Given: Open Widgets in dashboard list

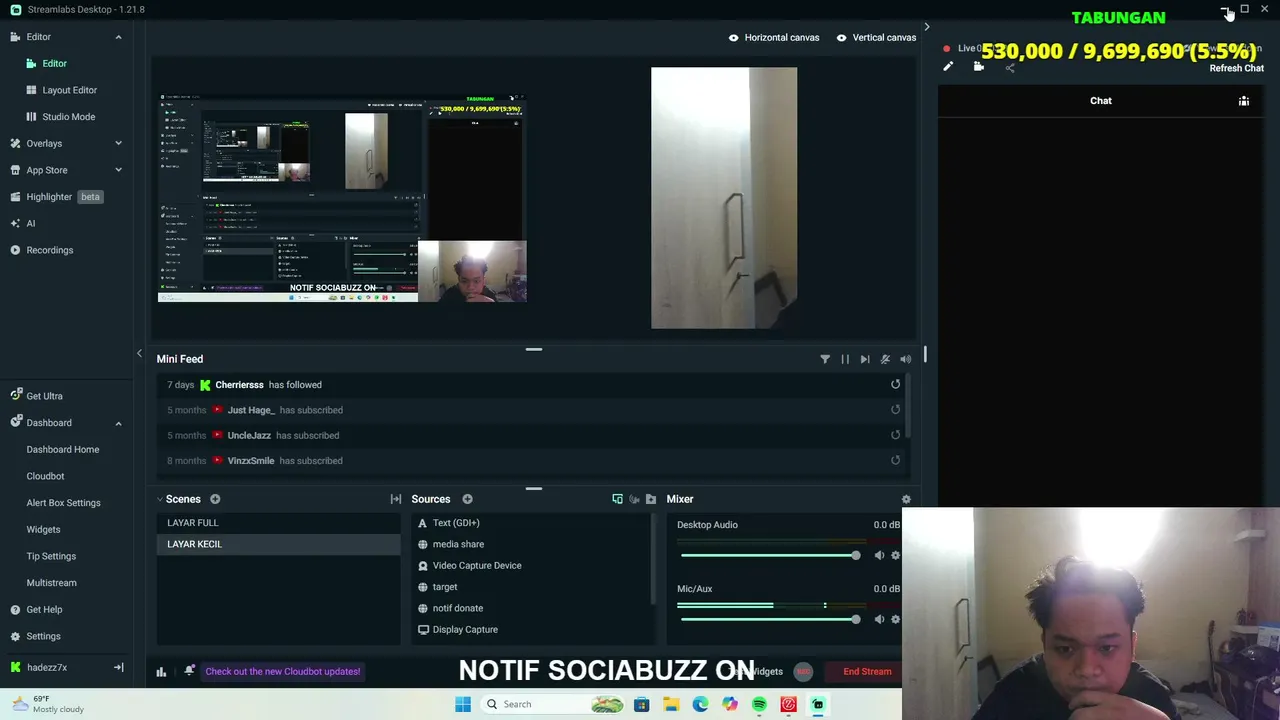Looking at the screenshot, I should point(43,529).
